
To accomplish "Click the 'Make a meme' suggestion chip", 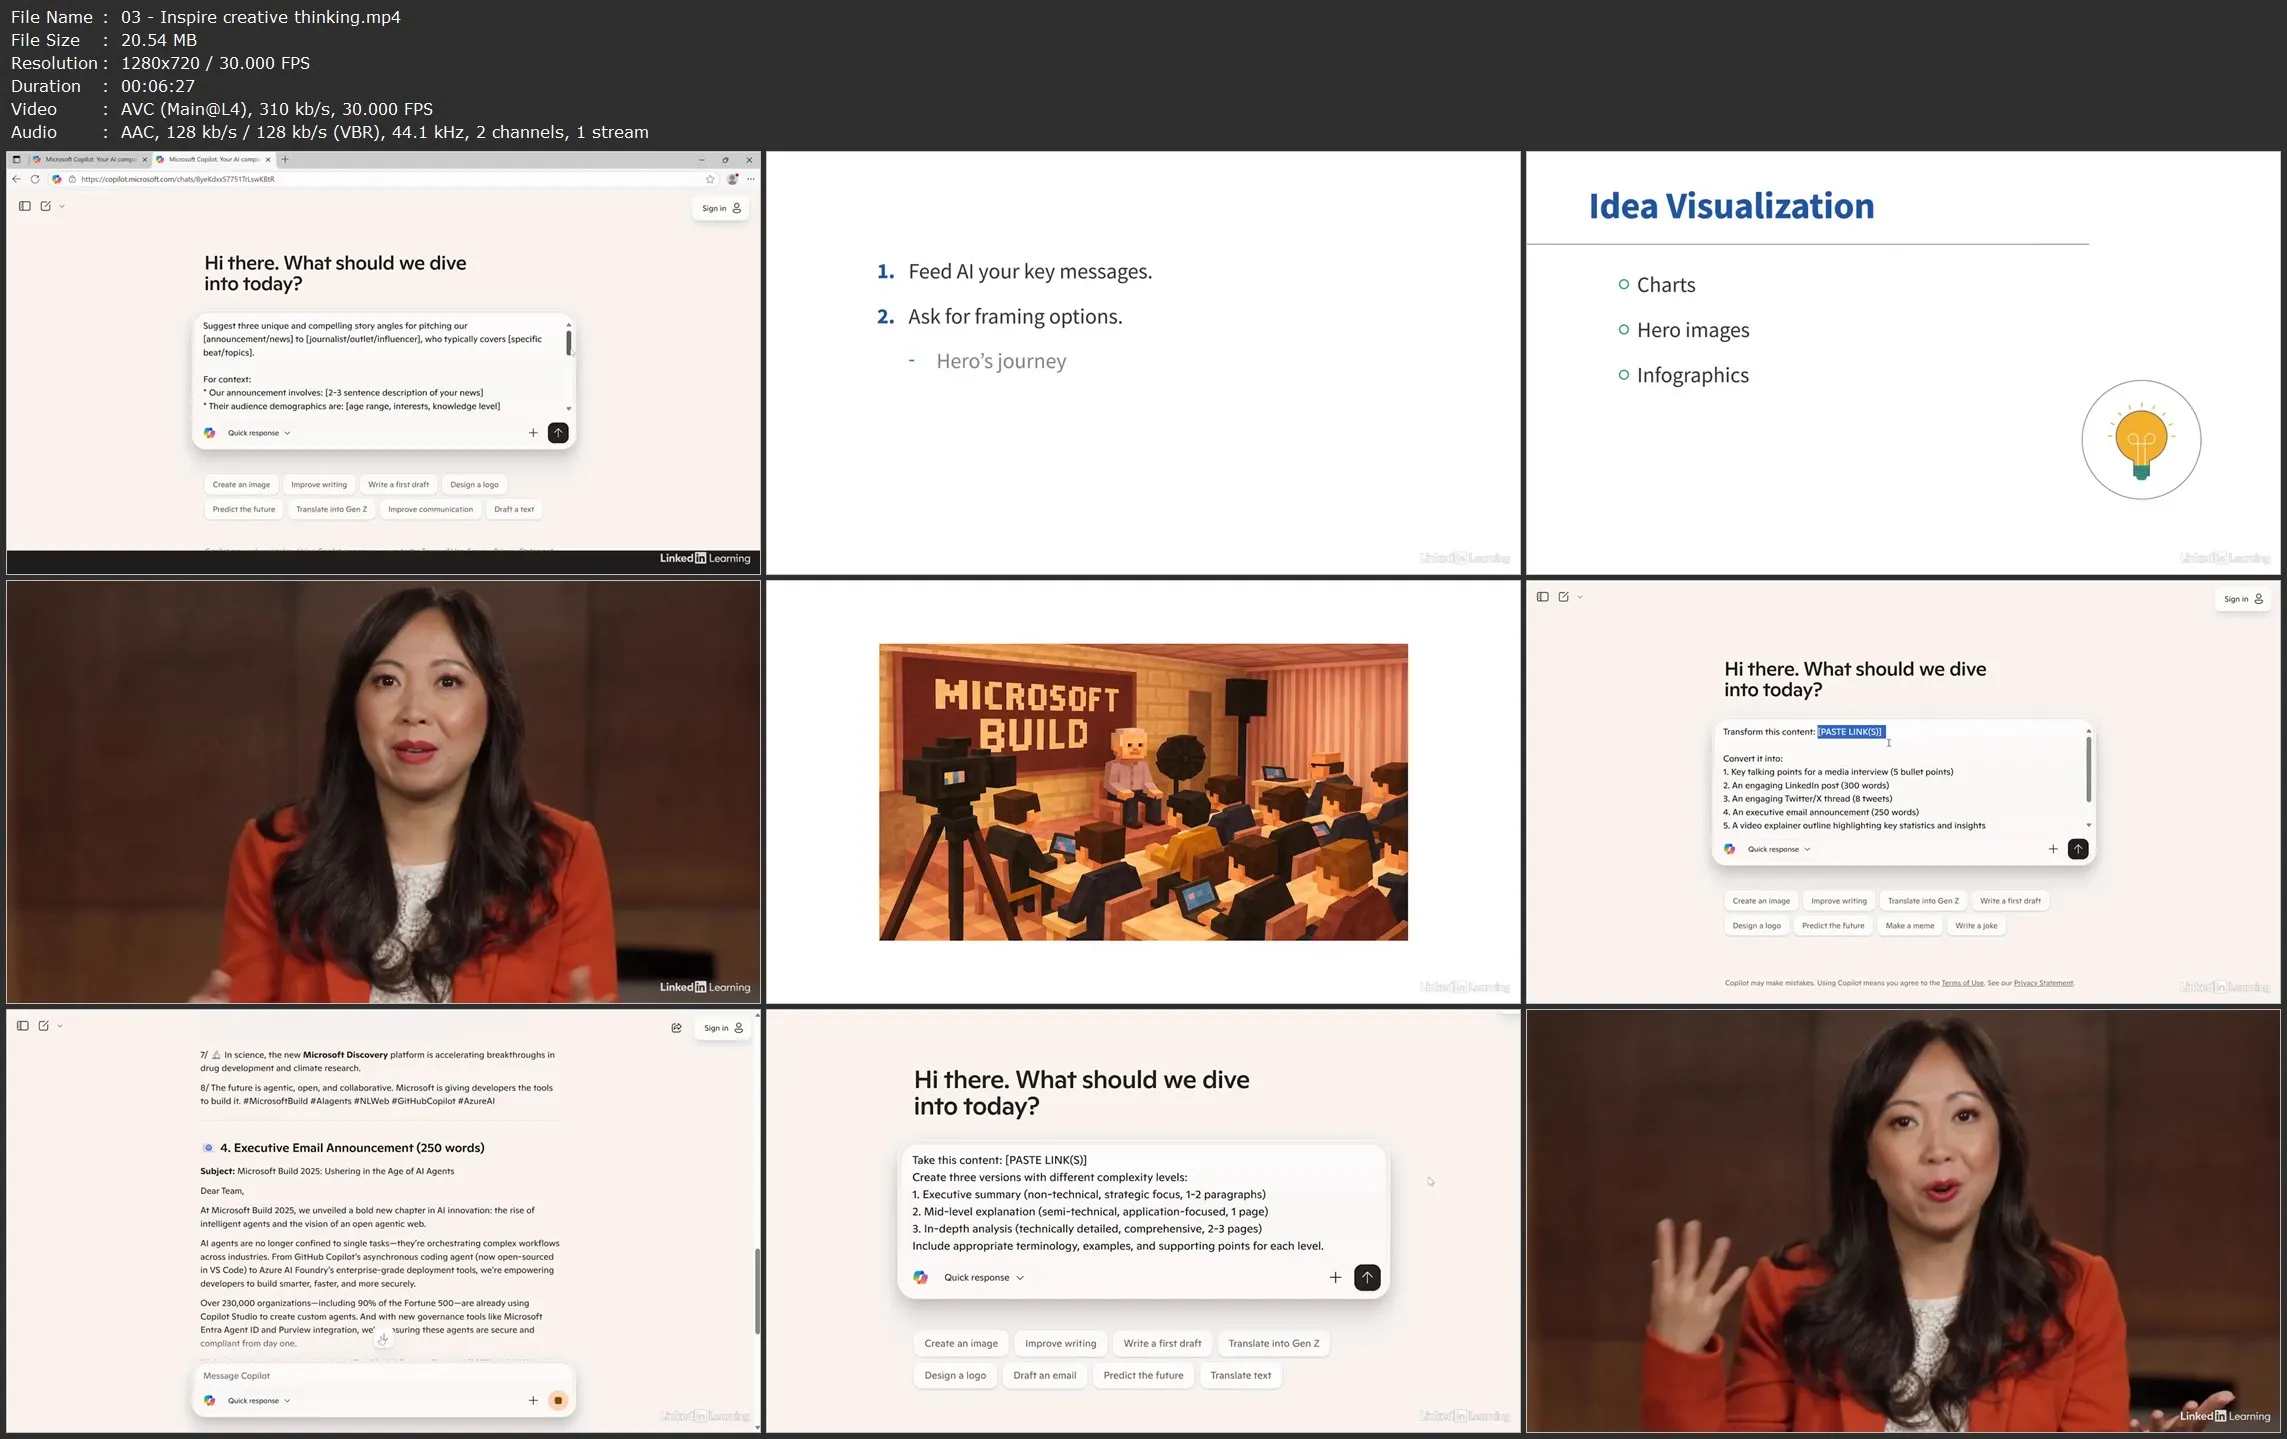I will (1909, 926).
